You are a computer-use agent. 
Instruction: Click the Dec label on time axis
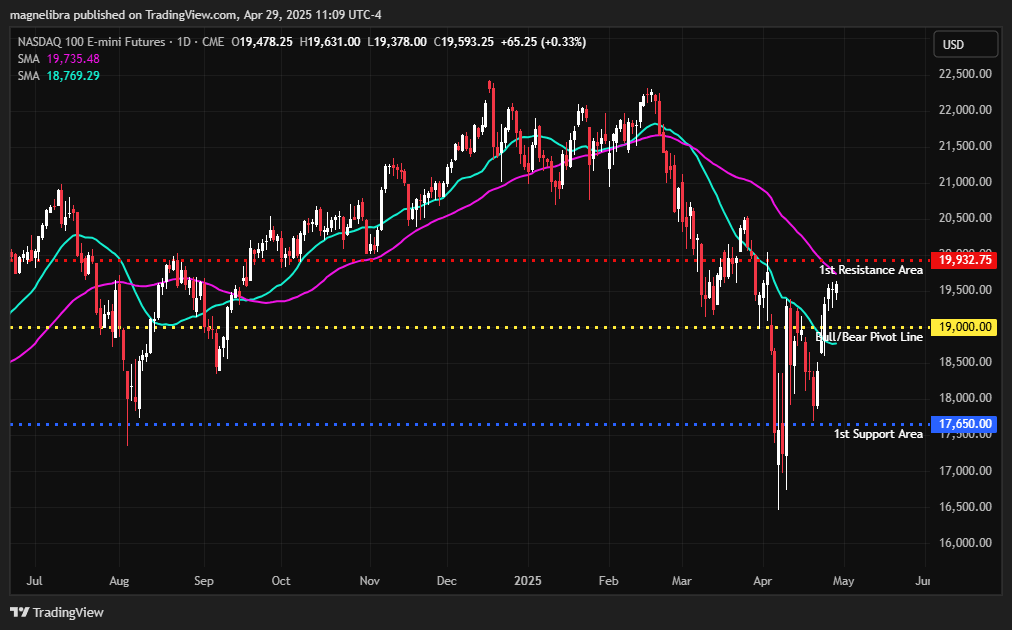click(x=447, y=581)
